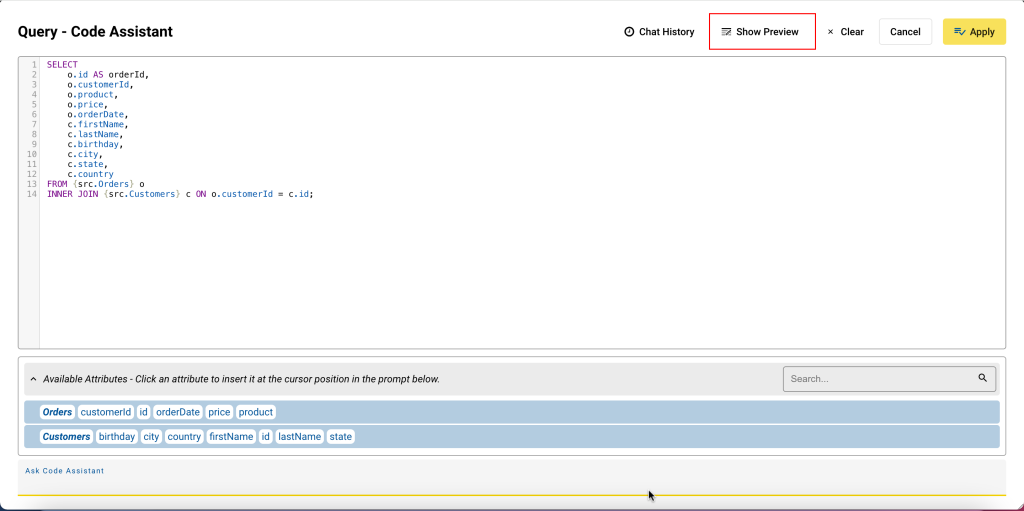Viewport: 1024px width, 511px height.
Task: Insert the orderDate attribute
Action: pyautogui.click(x=178, y=412)
